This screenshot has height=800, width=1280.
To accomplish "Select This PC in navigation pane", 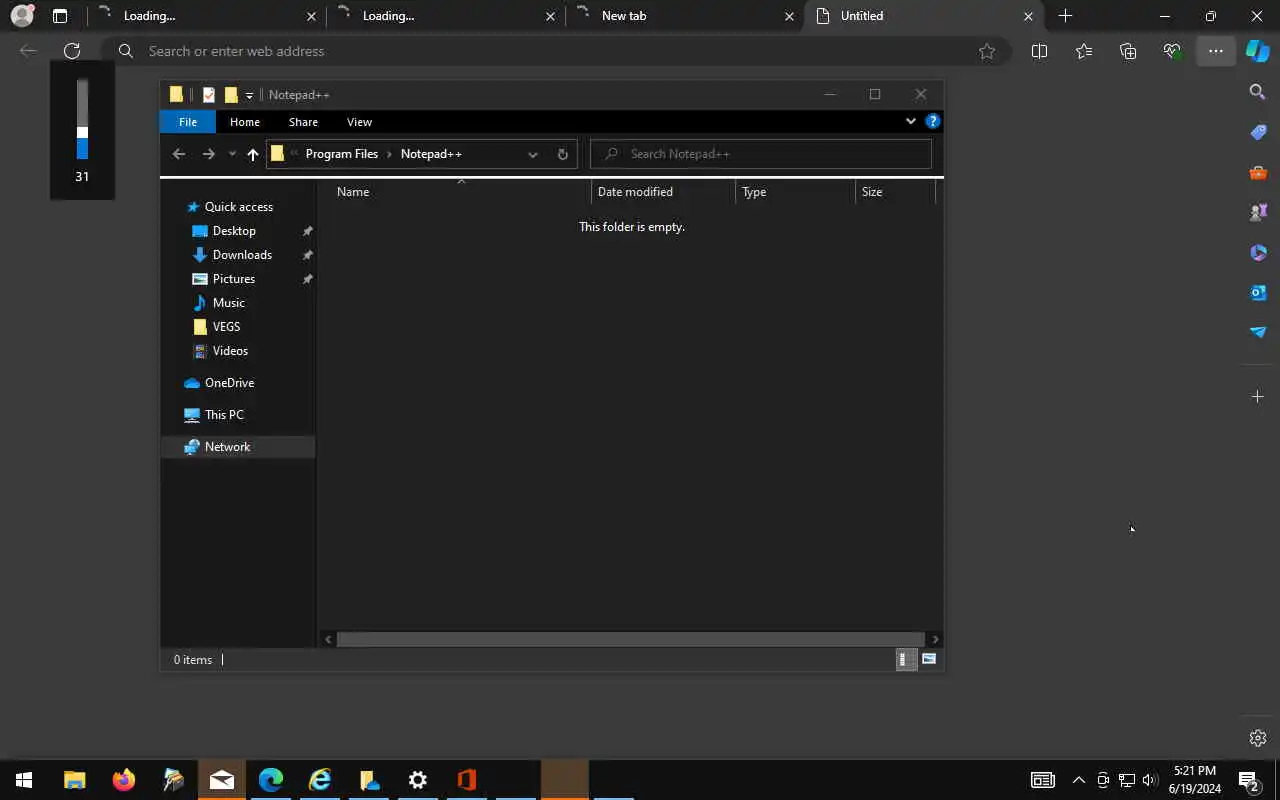I will [224, 415].
